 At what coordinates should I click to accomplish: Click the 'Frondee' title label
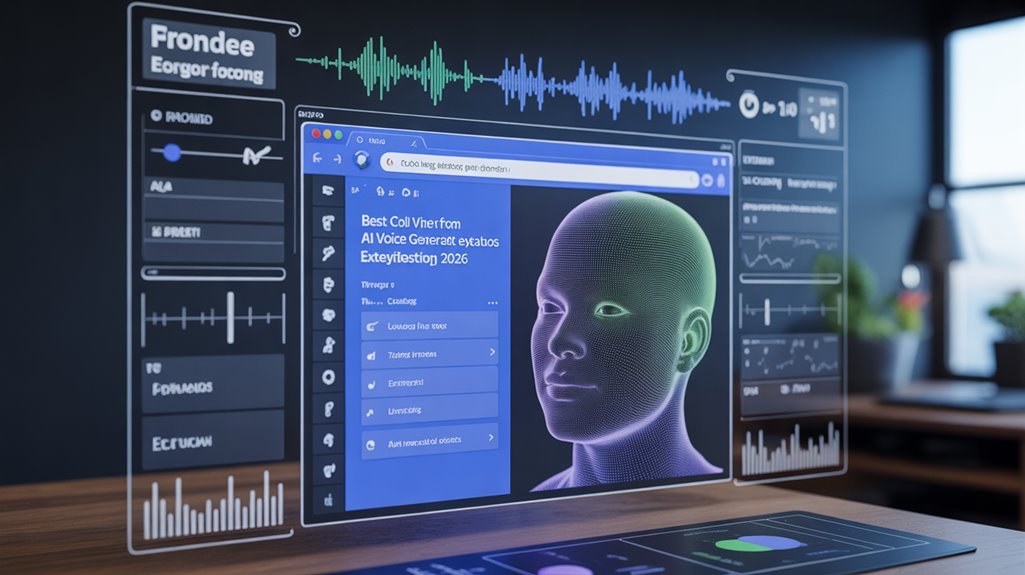pyautogui.click(x=202, y=42)
